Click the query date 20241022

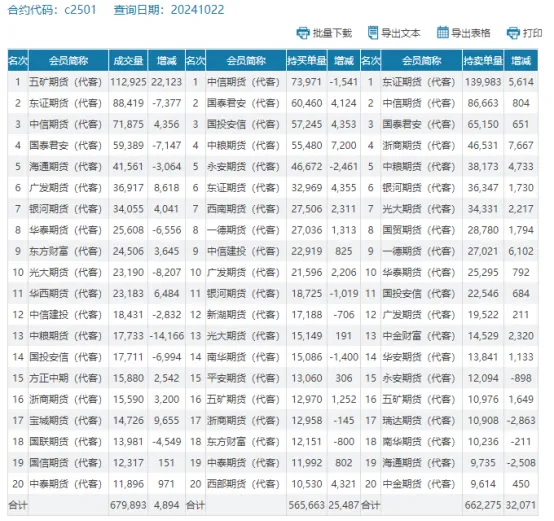click(x=198, y=10)
